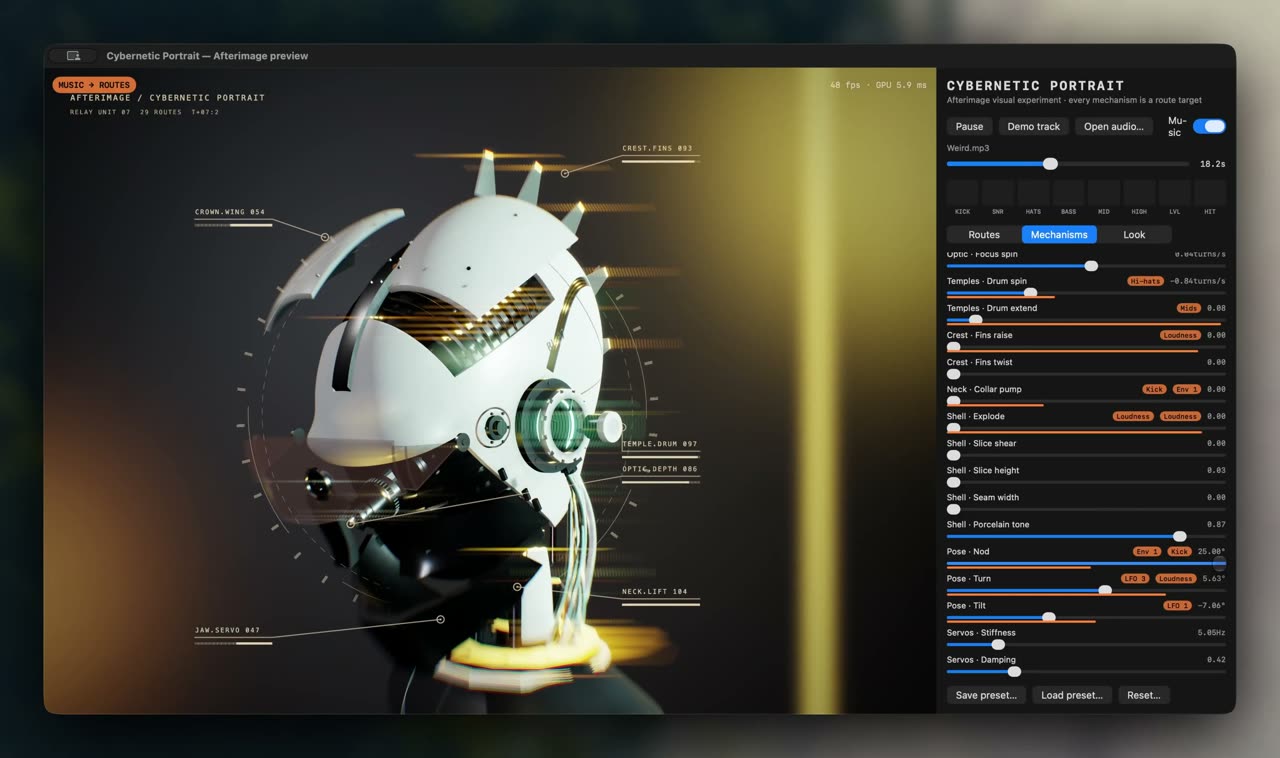Click Save preset... button
Viewport: 1280px width, 758px height.
[986, 695]
